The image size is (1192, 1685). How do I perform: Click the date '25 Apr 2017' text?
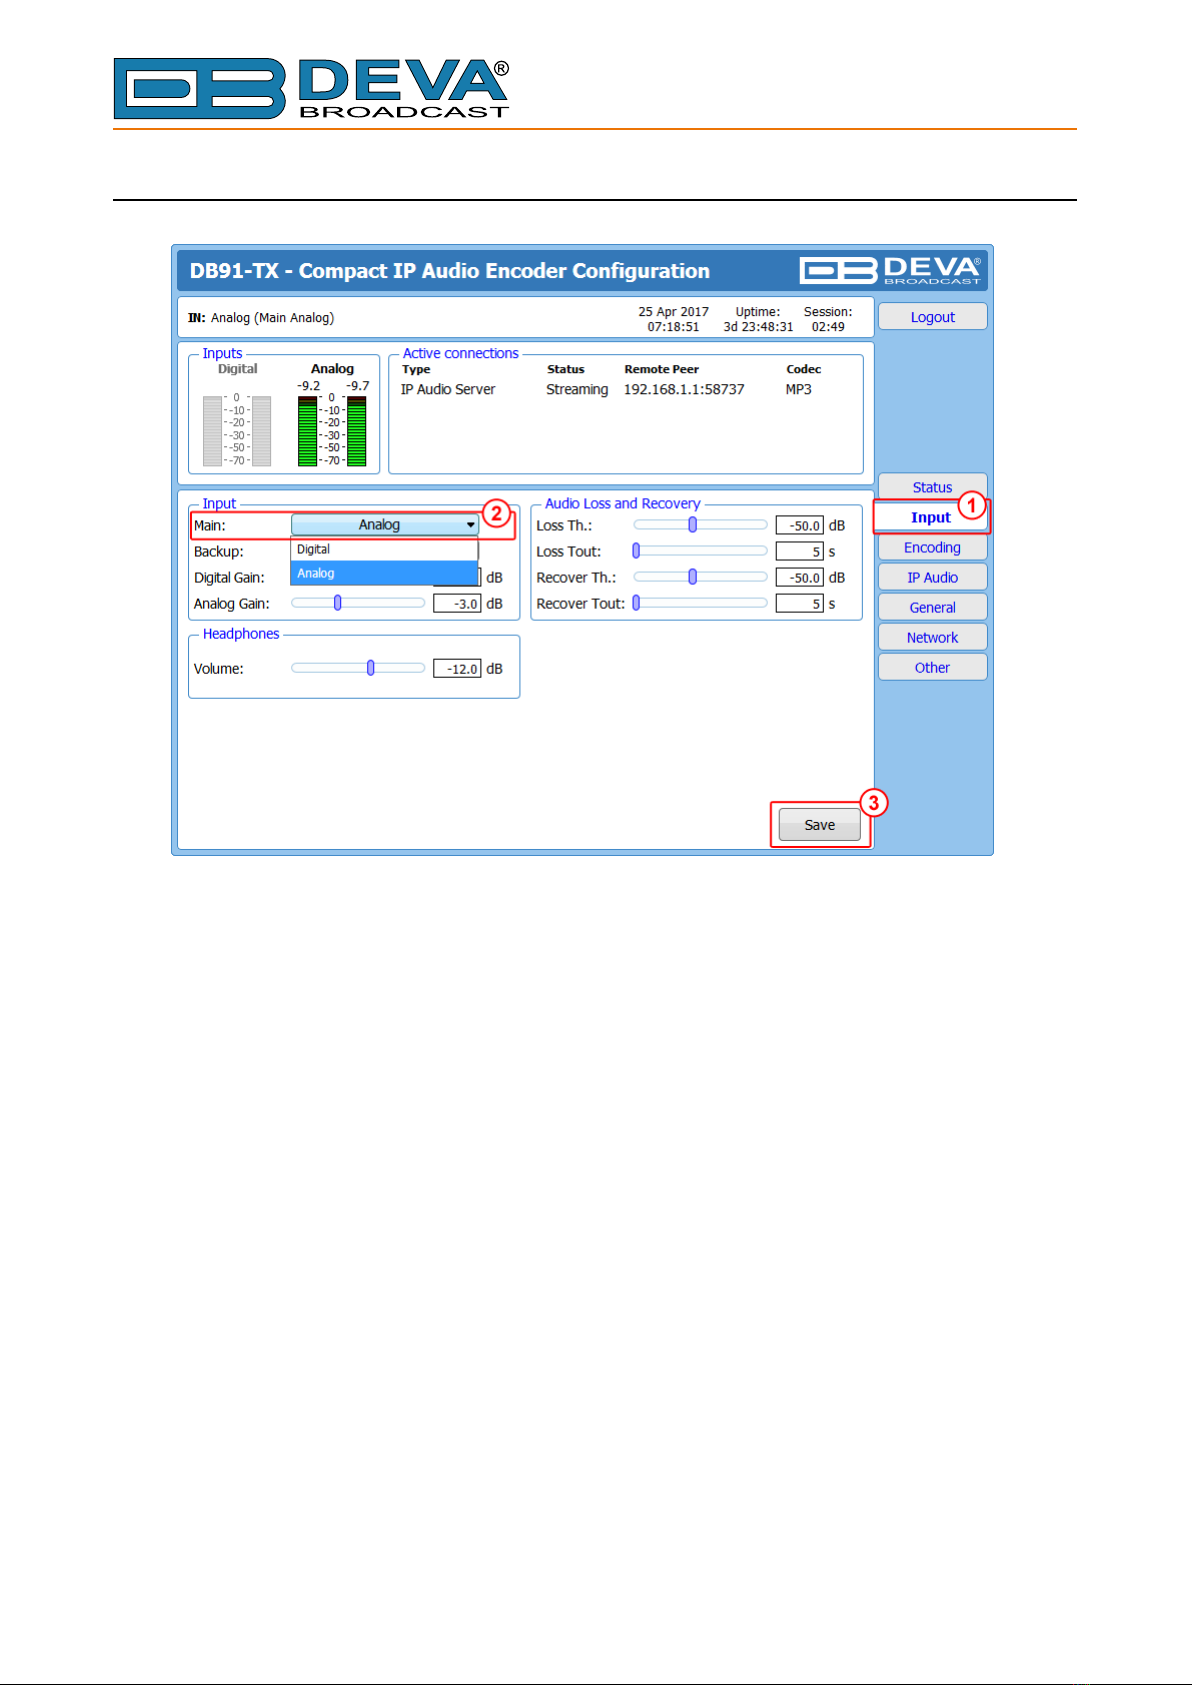(673, 312)
